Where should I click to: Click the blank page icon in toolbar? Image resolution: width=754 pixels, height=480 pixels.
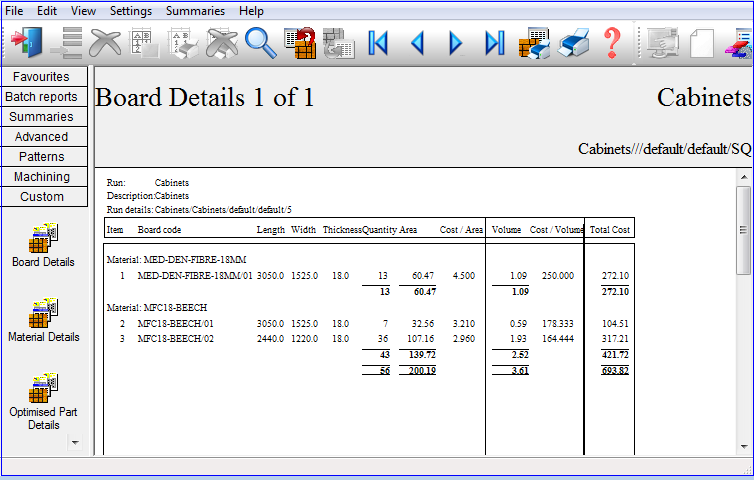click(702, 43)
